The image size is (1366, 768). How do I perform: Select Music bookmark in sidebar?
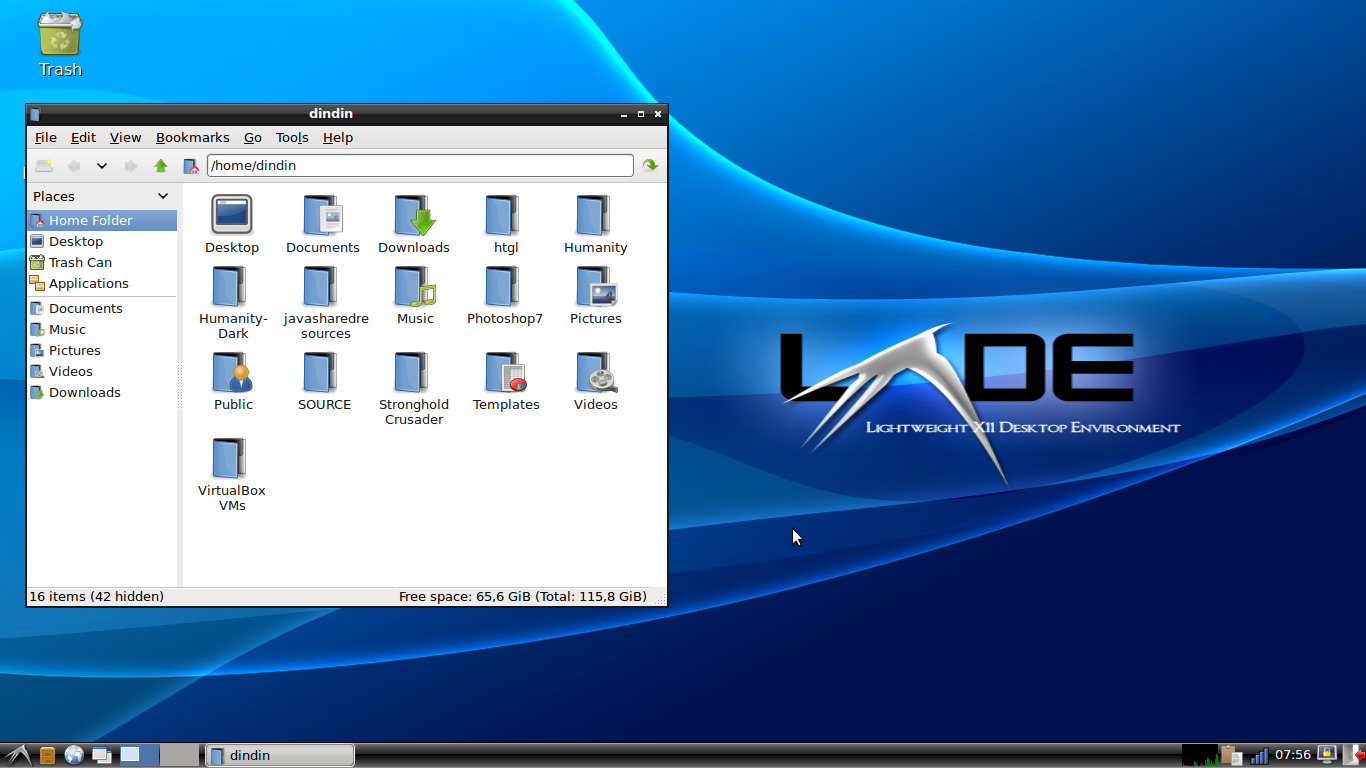click(102, 329)
